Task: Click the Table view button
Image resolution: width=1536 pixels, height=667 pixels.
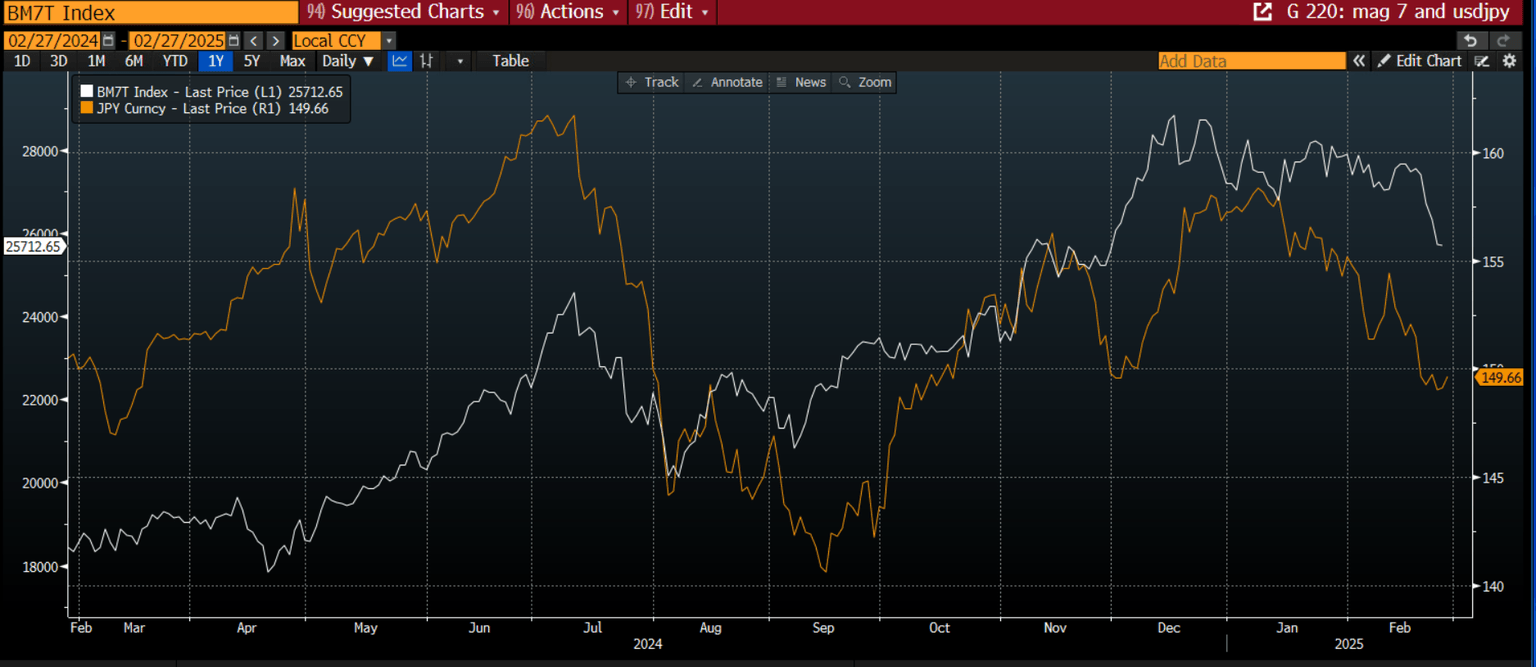Action: [509, 61]
